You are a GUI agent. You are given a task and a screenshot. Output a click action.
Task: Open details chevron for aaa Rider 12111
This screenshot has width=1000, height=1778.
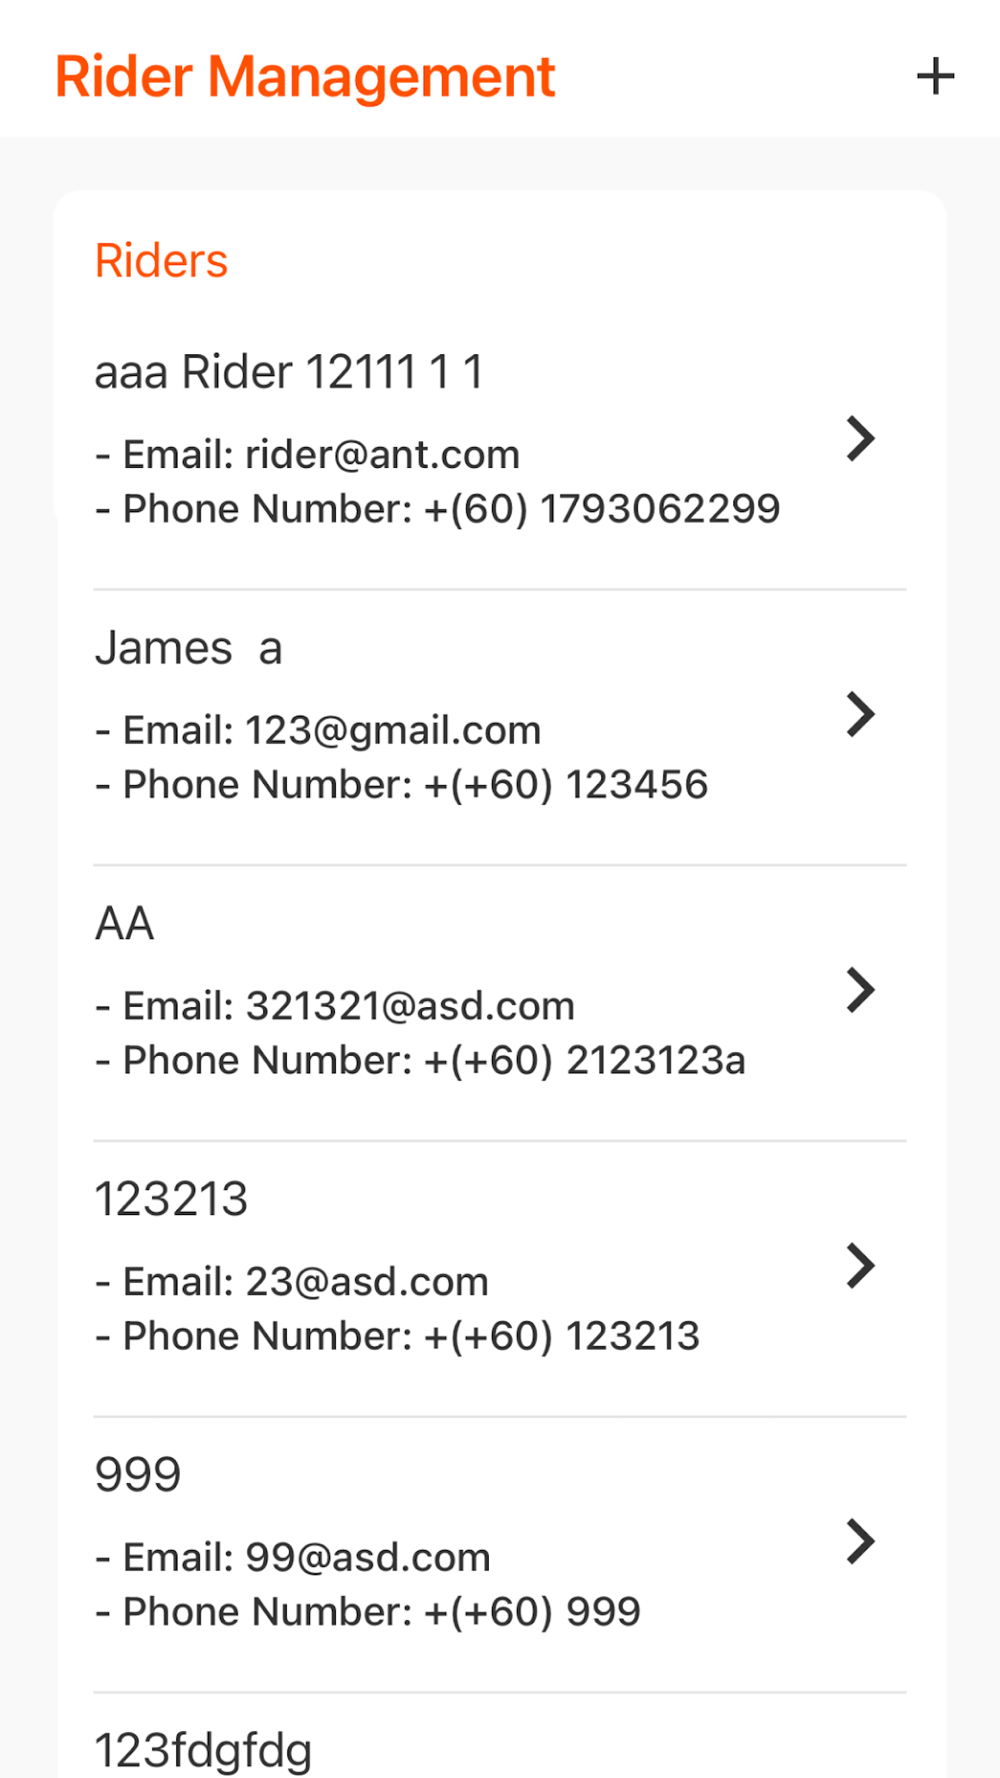(860, 439)
